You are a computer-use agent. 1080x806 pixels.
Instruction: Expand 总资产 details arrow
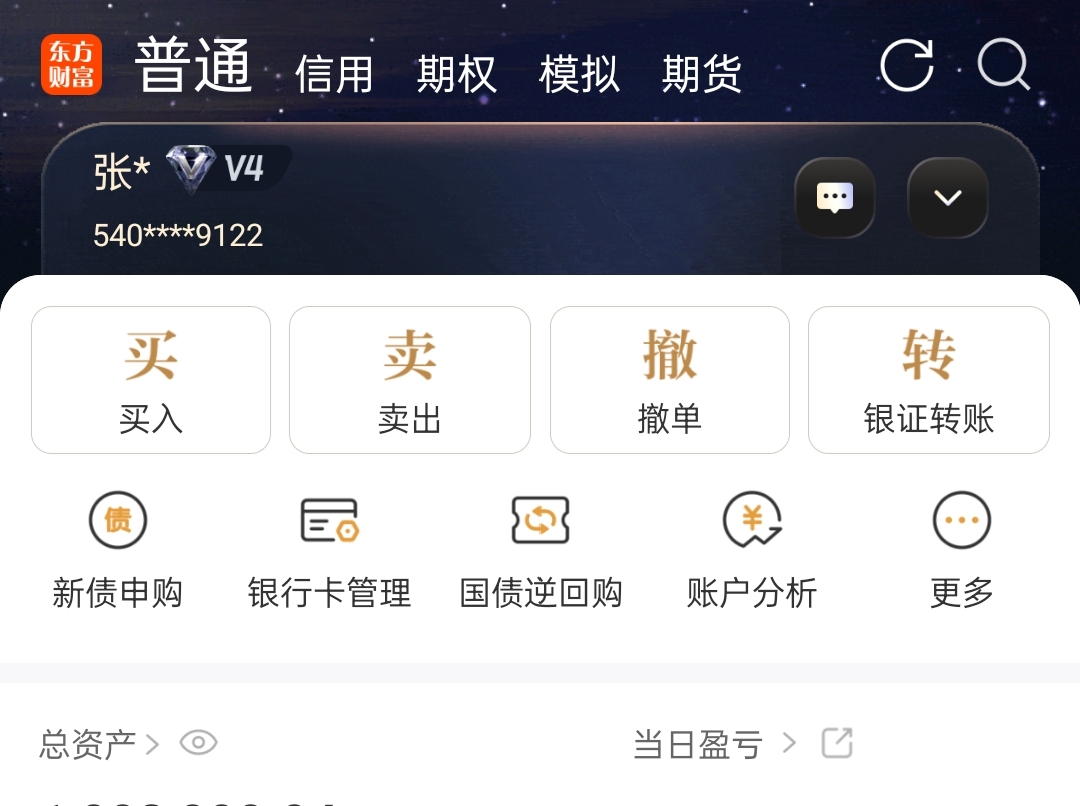152,744
